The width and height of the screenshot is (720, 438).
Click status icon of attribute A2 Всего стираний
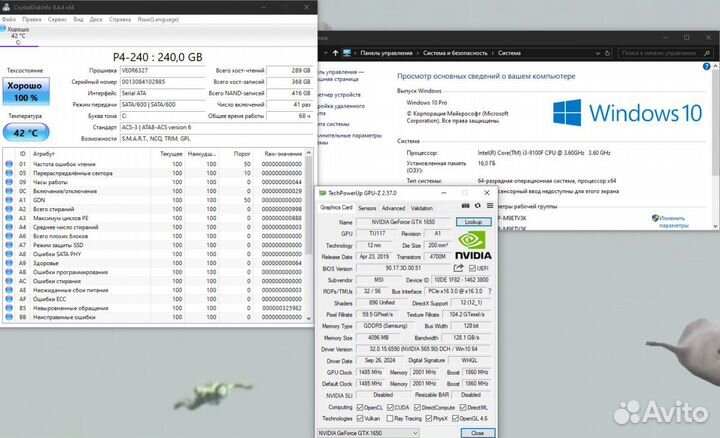point(9,209)
